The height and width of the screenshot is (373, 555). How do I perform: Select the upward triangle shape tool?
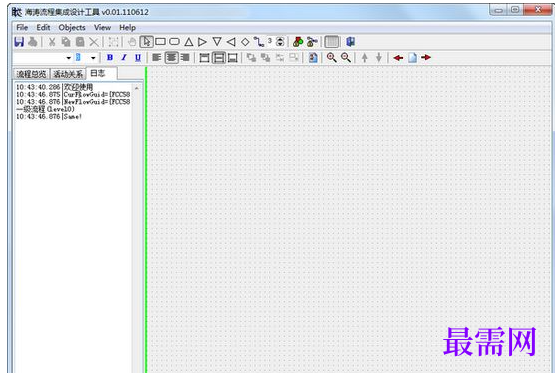[189, 42]
